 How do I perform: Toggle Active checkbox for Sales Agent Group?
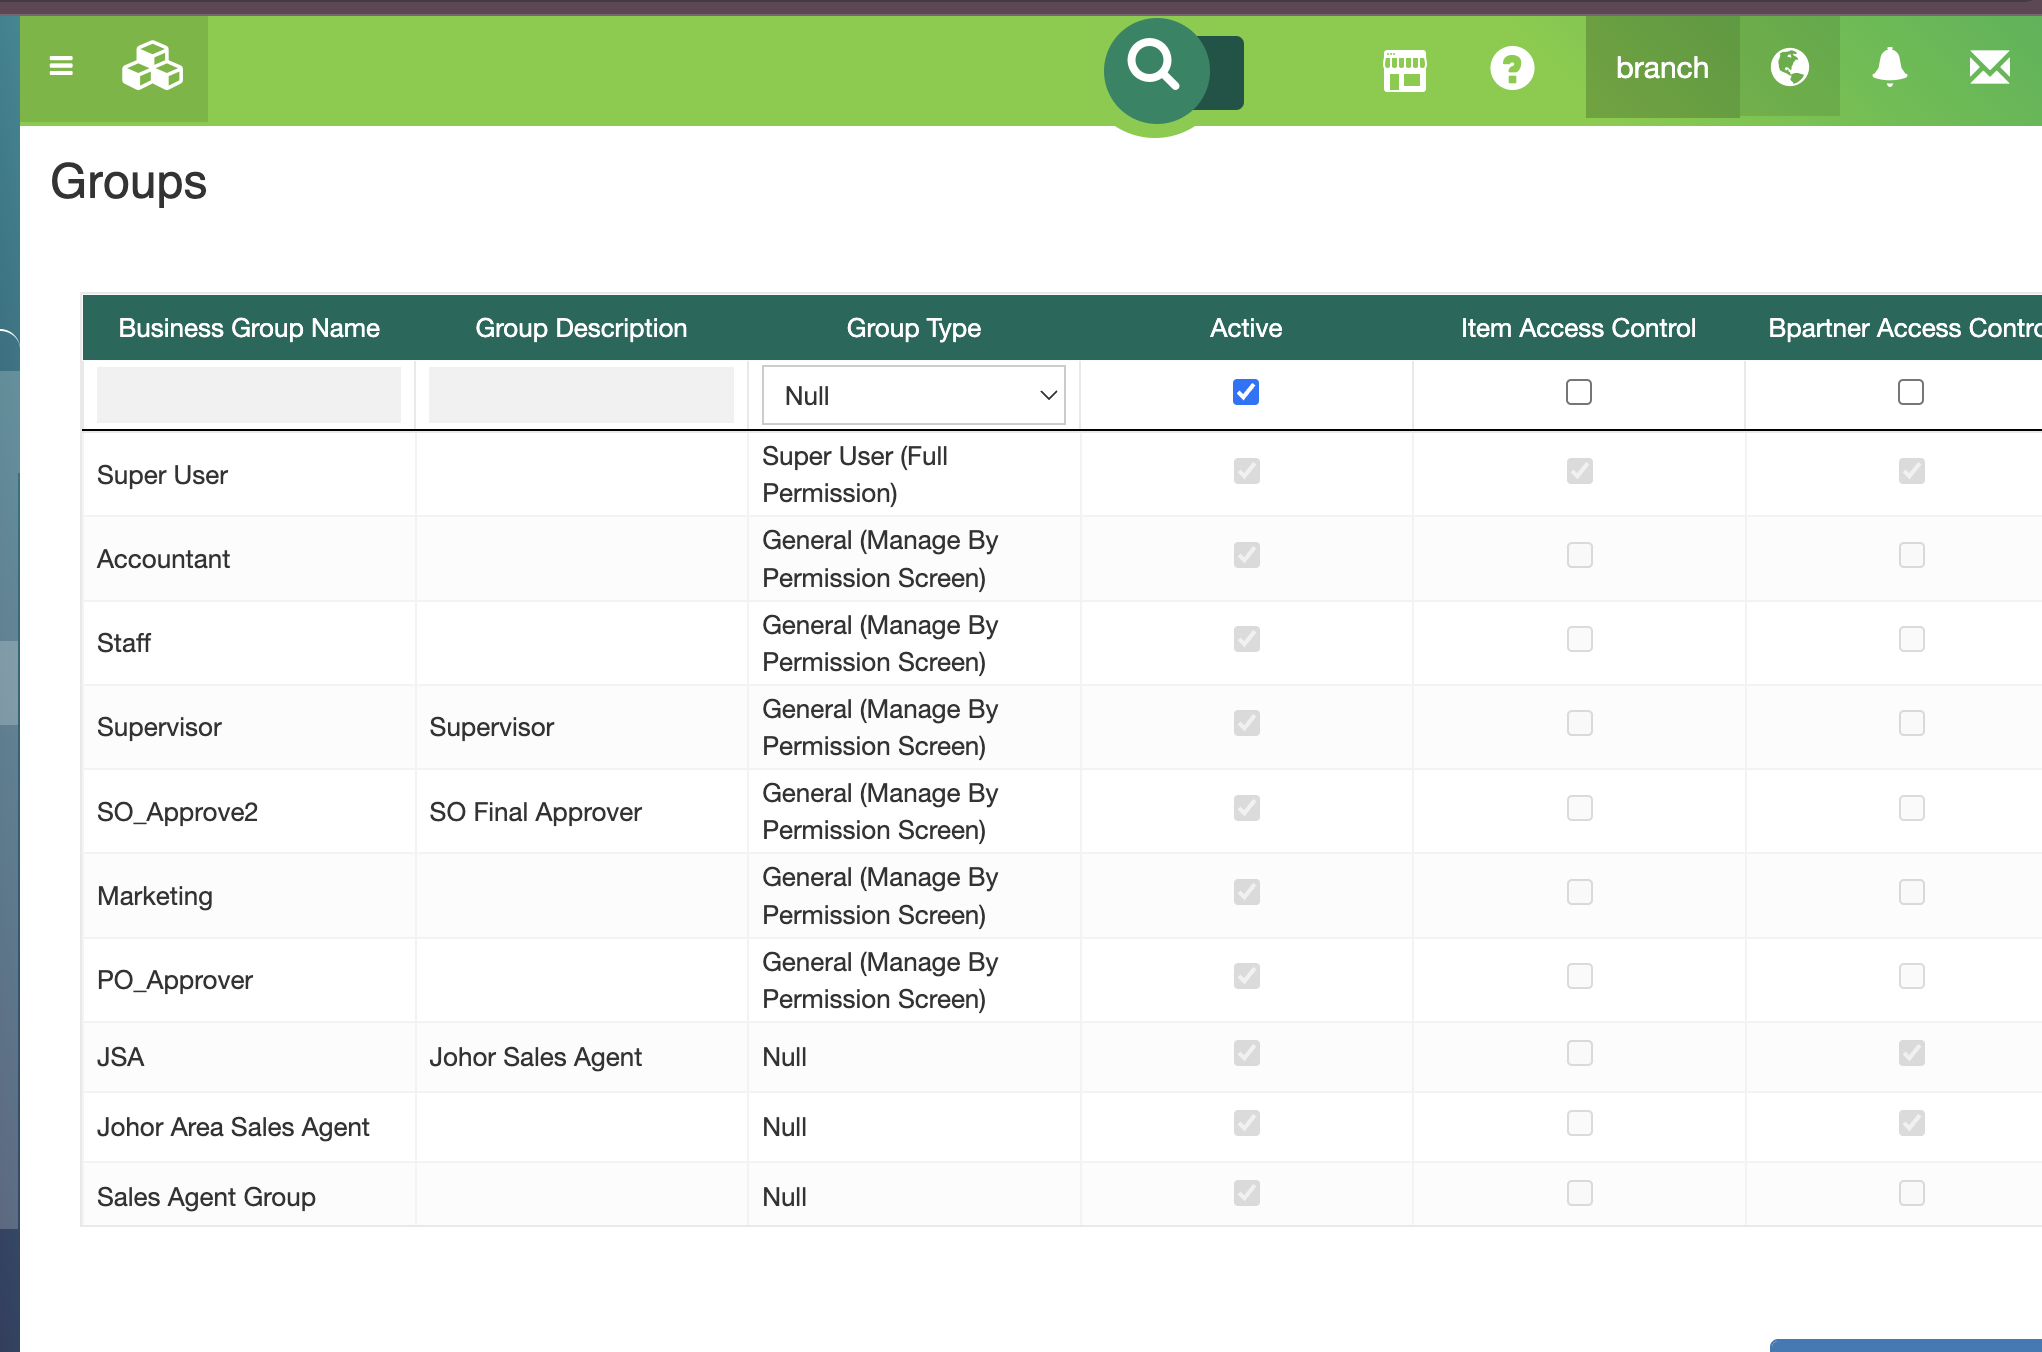coord(1246,1193)
